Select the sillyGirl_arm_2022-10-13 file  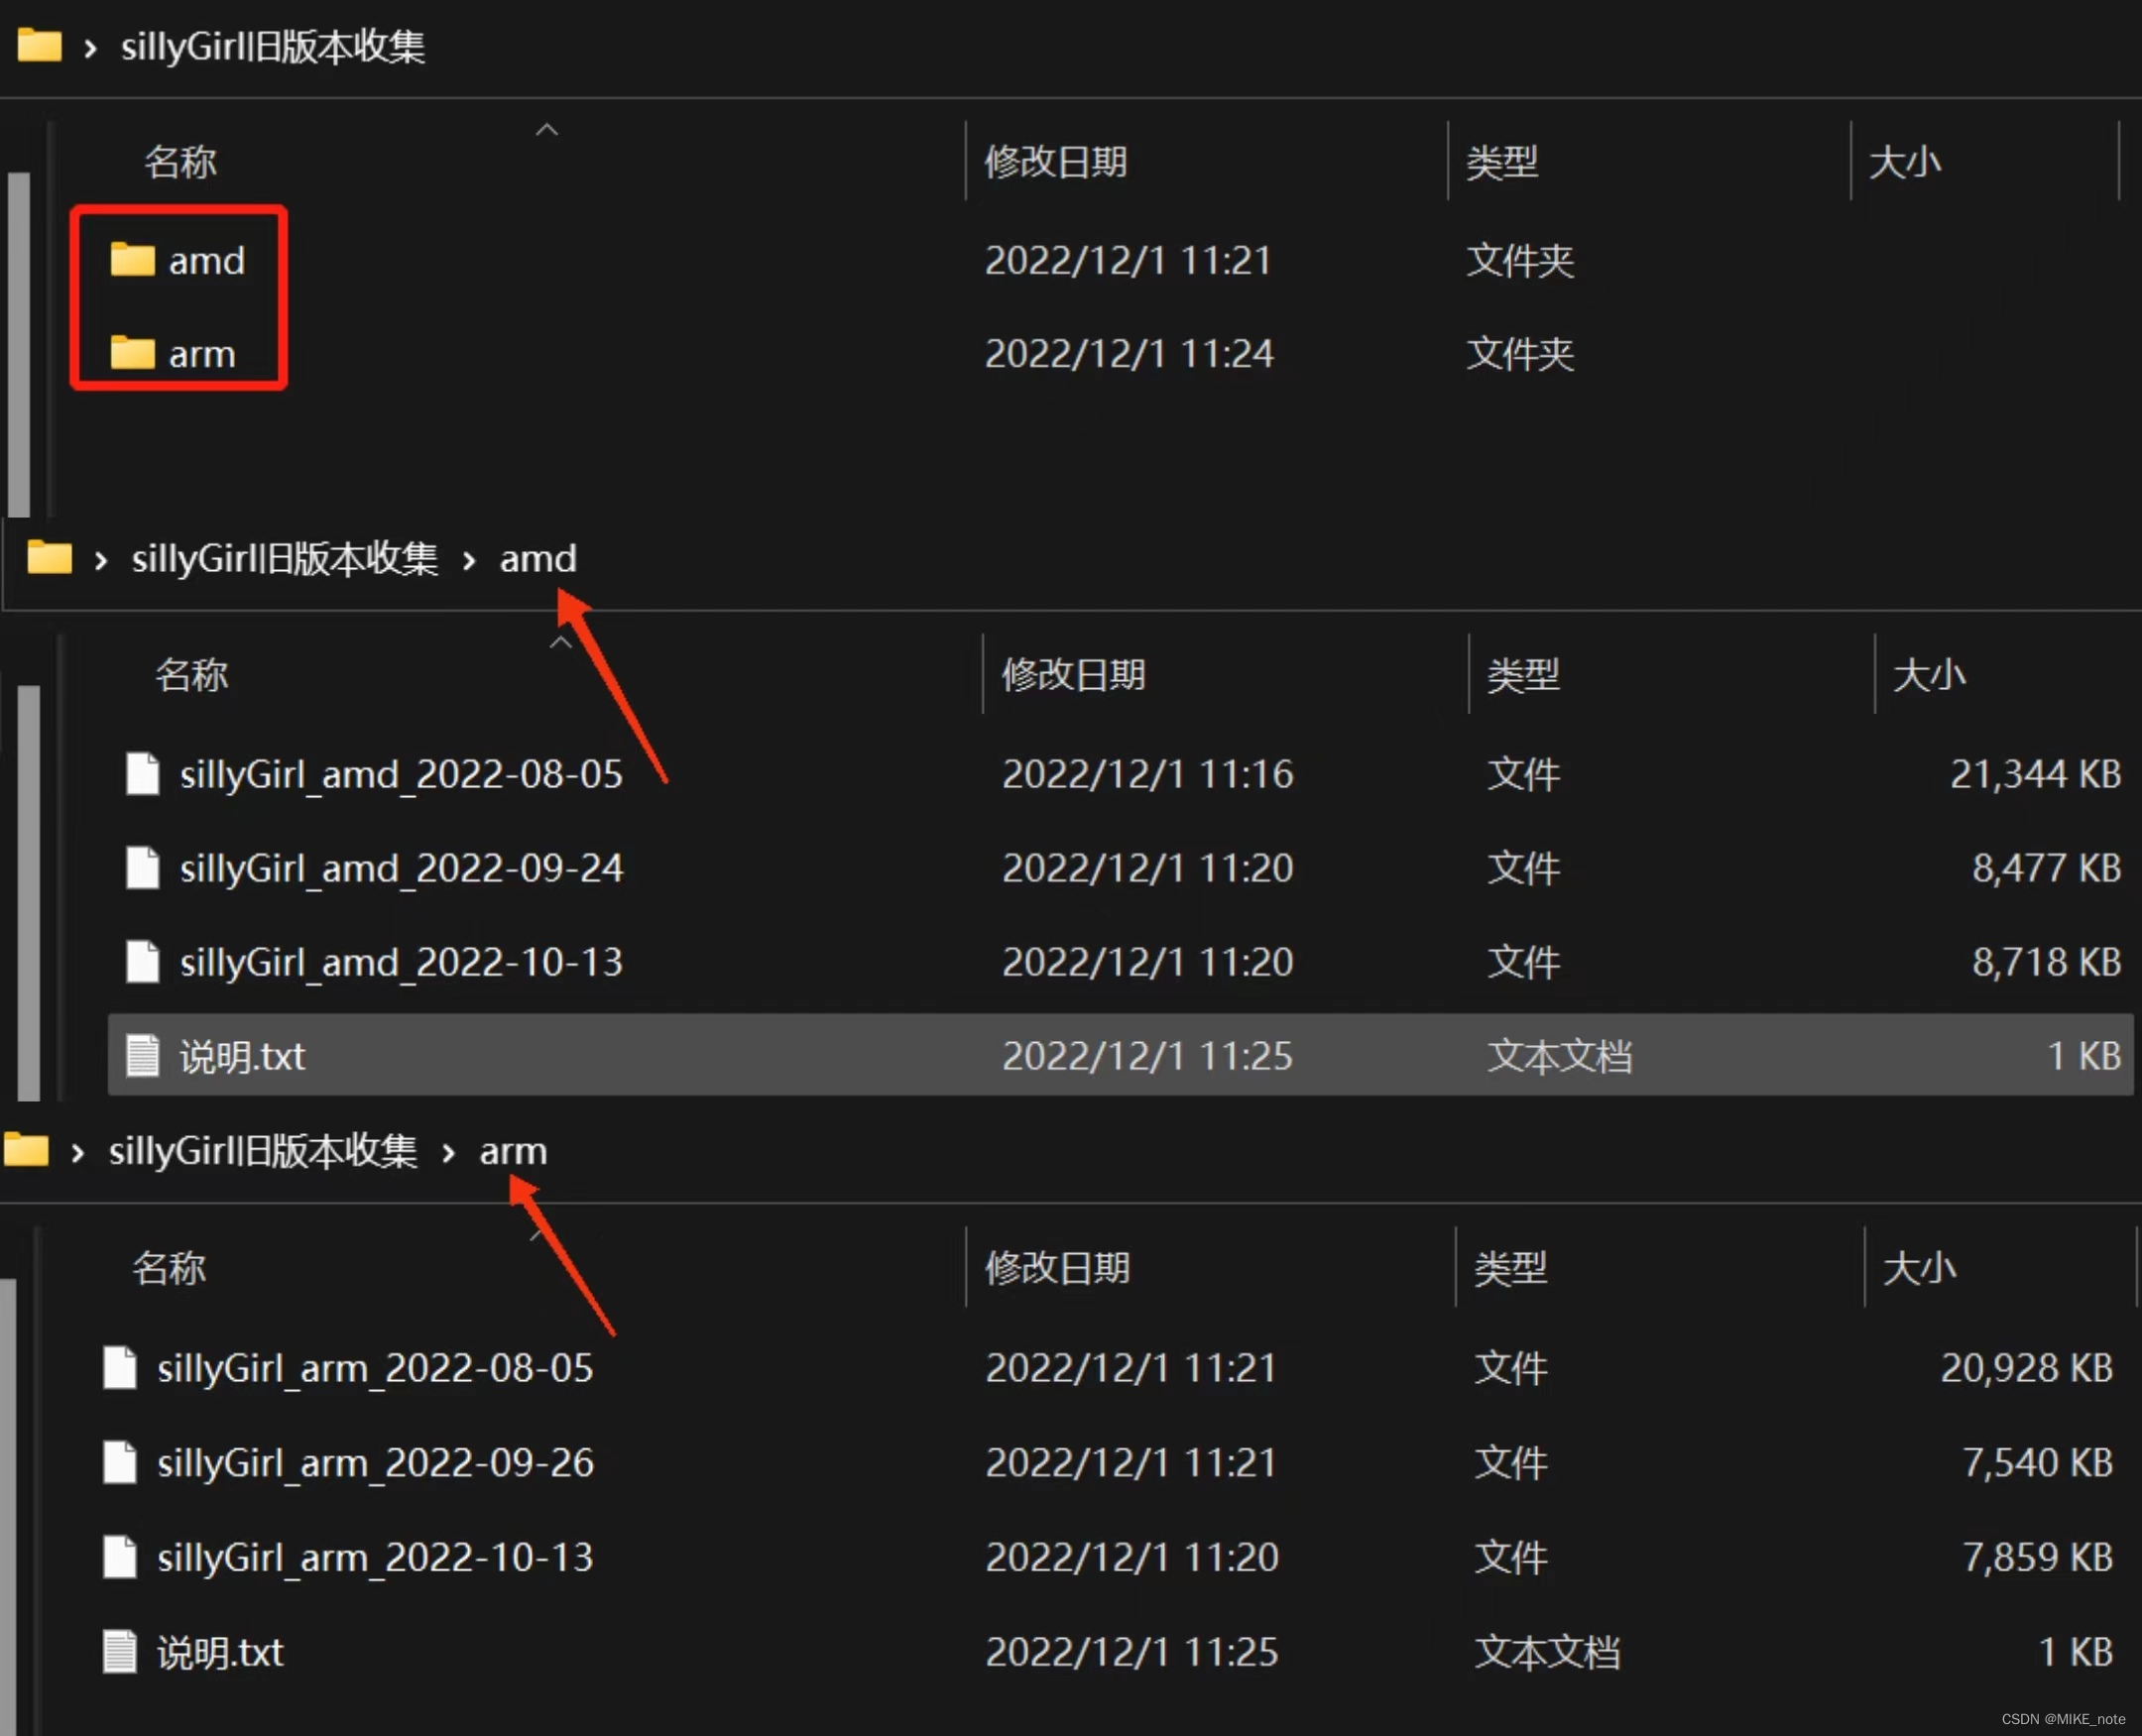click(374, 1556)
